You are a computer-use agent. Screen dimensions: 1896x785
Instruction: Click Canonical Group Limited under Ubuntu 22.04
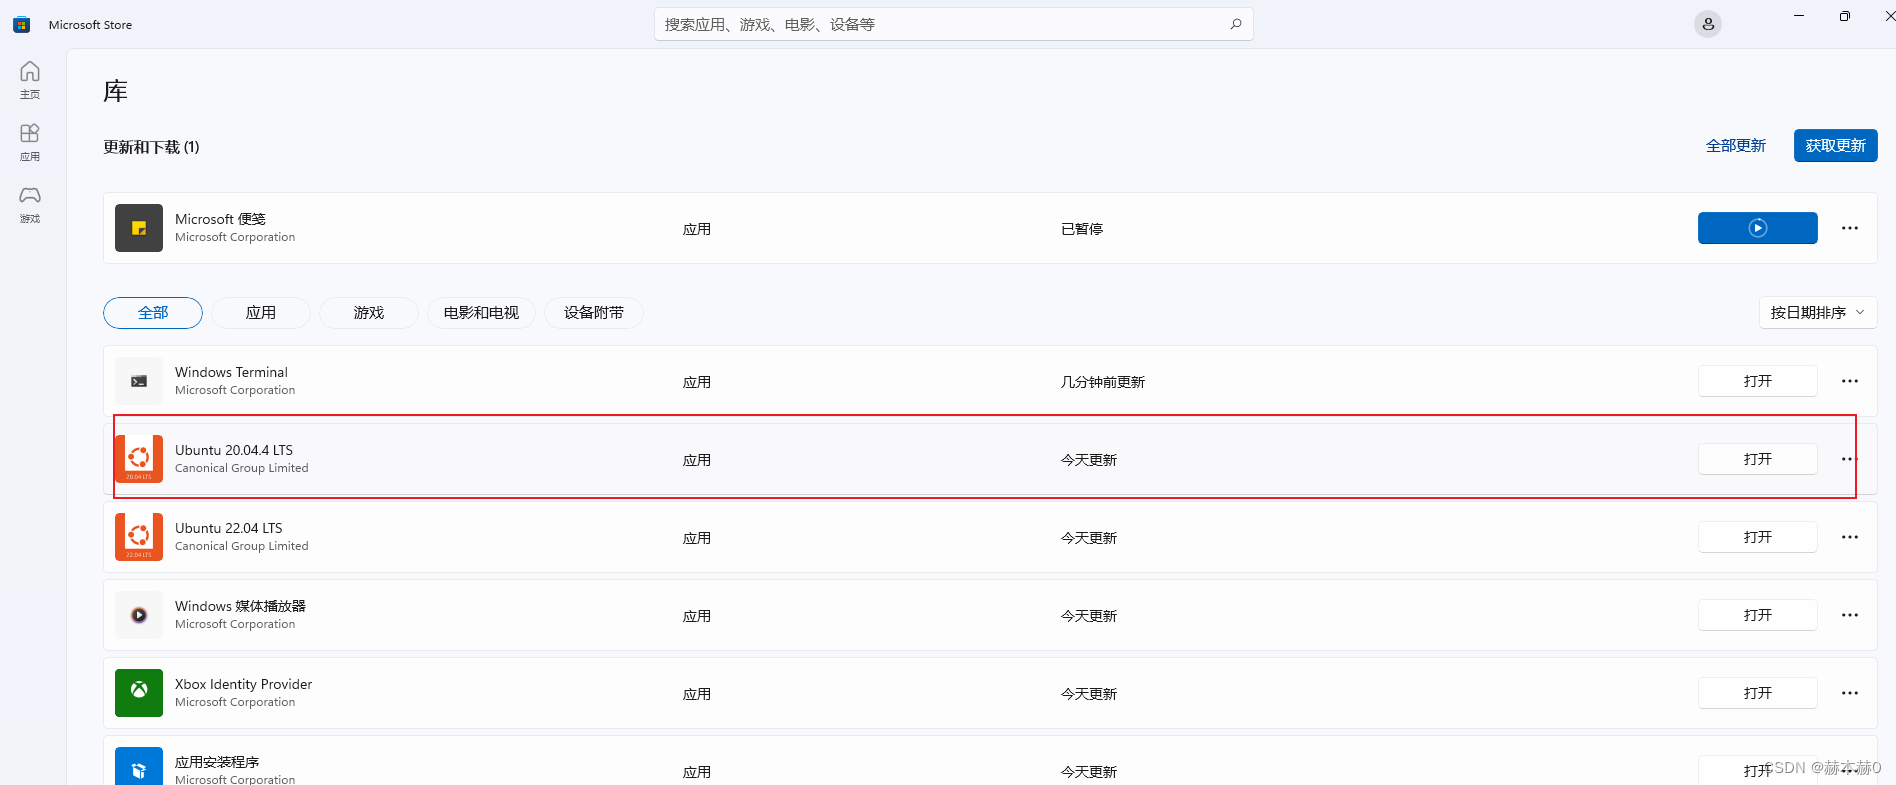pos(241,546)
